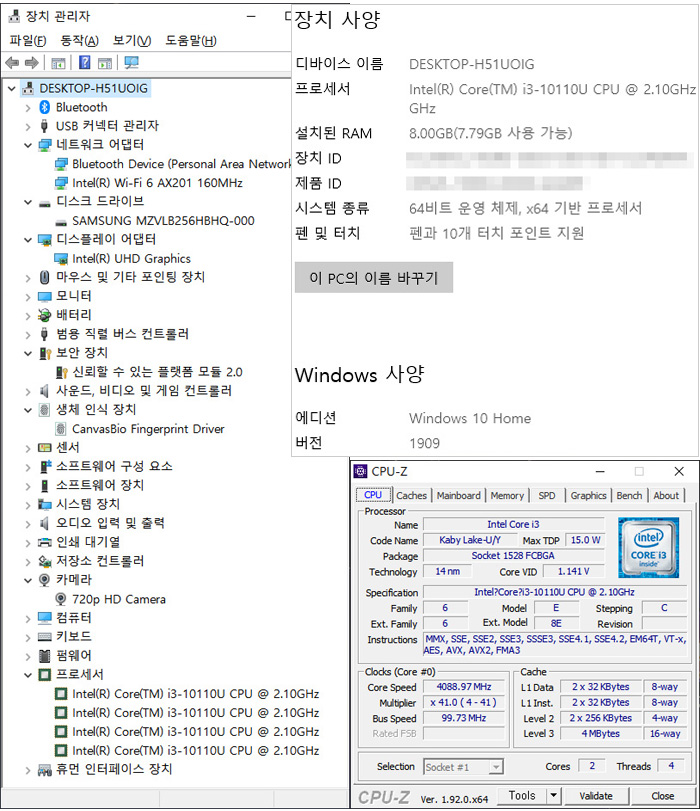Open the 파일(F) menu
The height and width of the screenshot is (811, 700).
pos(28,40)
